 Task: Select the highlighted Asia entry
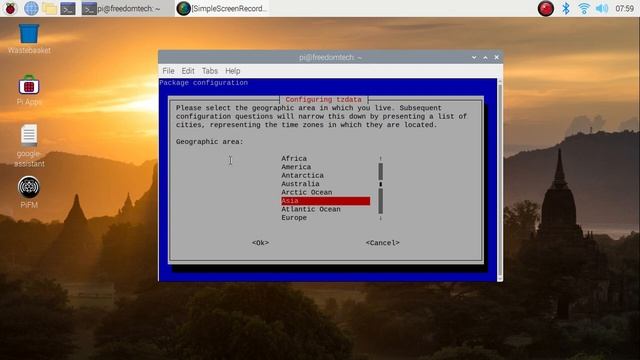tap(325, 201)
